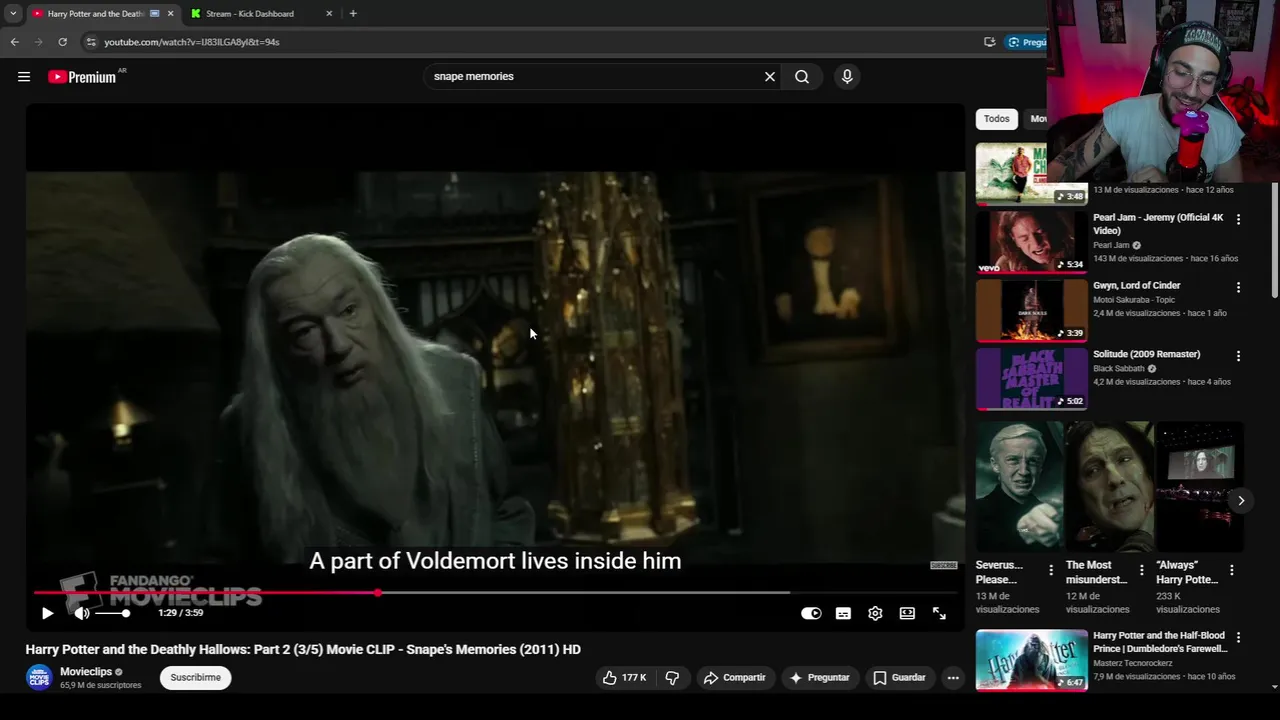Toggle the autoplay switch
This screenshot has width=1280, height=720.
point(811,613)
